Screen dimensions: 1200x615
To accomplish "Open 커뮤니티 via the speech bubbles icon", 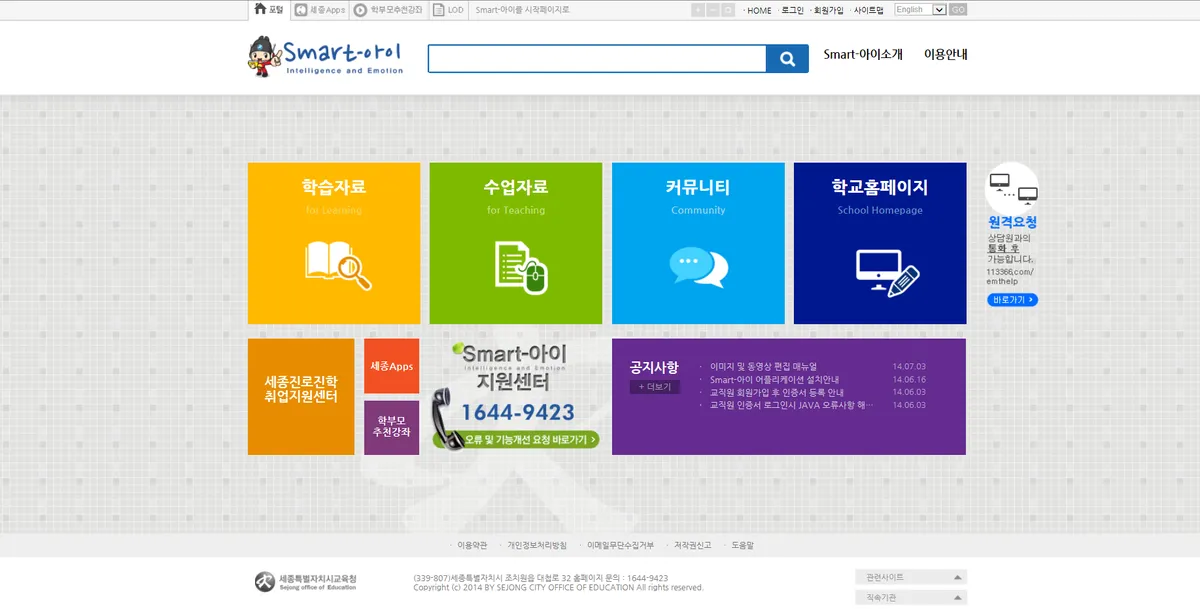I will tap(698, 266).
